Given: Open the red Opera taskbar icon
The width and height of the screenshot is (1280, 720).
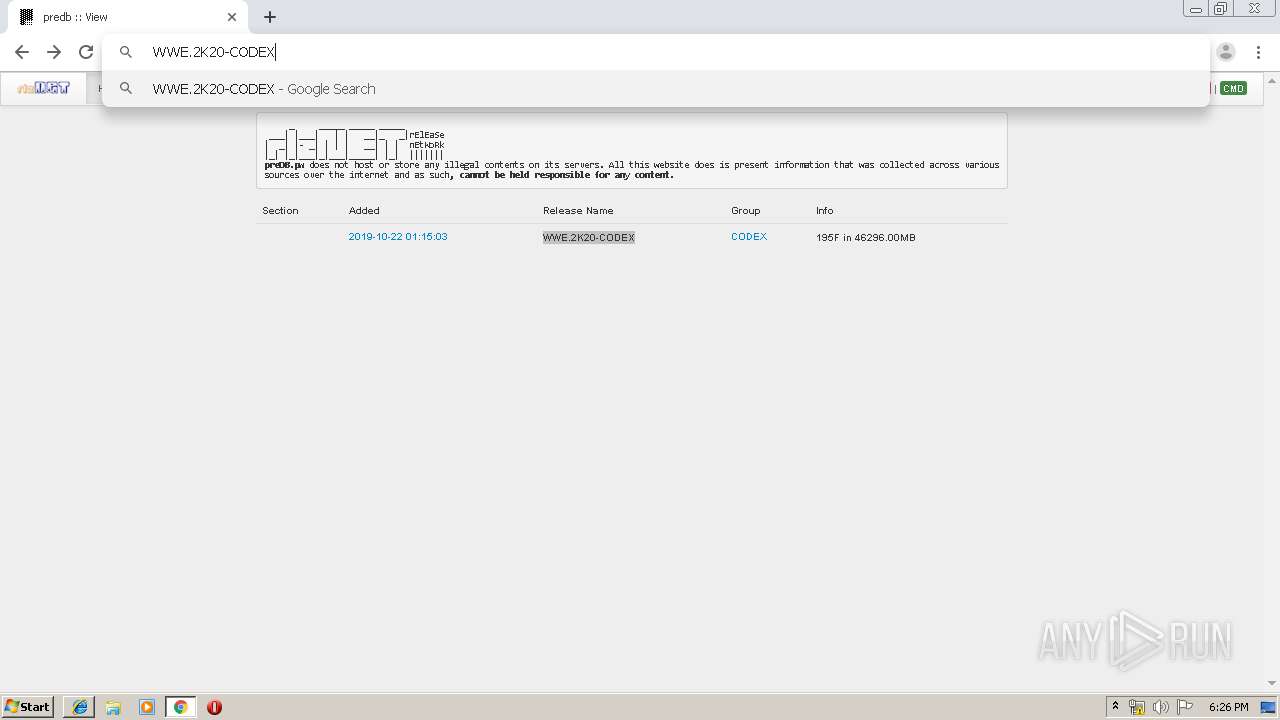Looking at the screenshot, I should click(214, 707).
